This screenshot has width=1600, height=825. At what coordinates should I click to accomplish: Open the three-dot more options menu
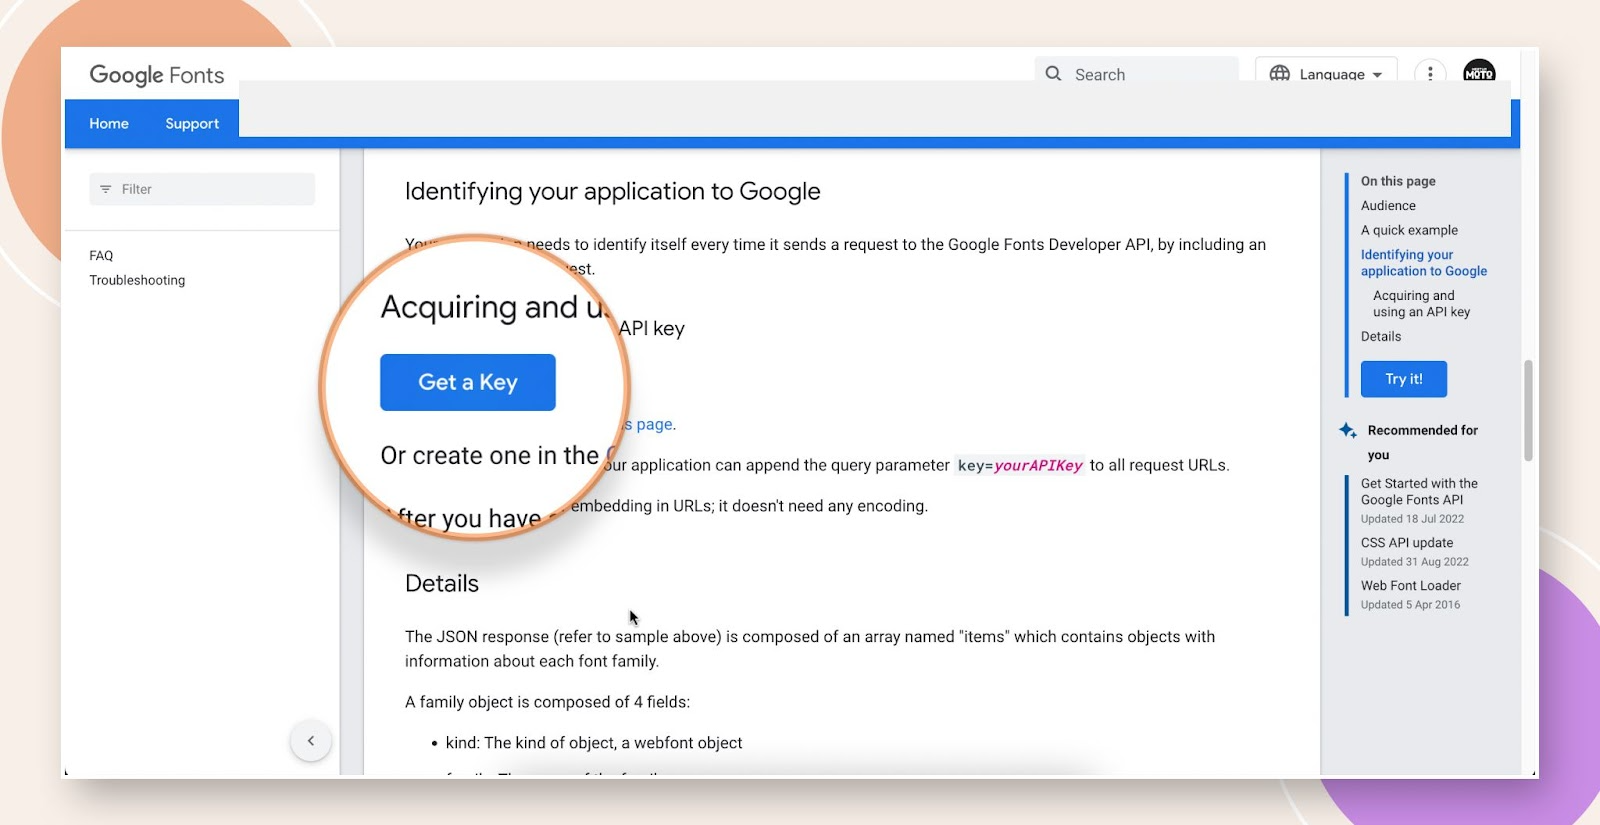point(1430,74)
